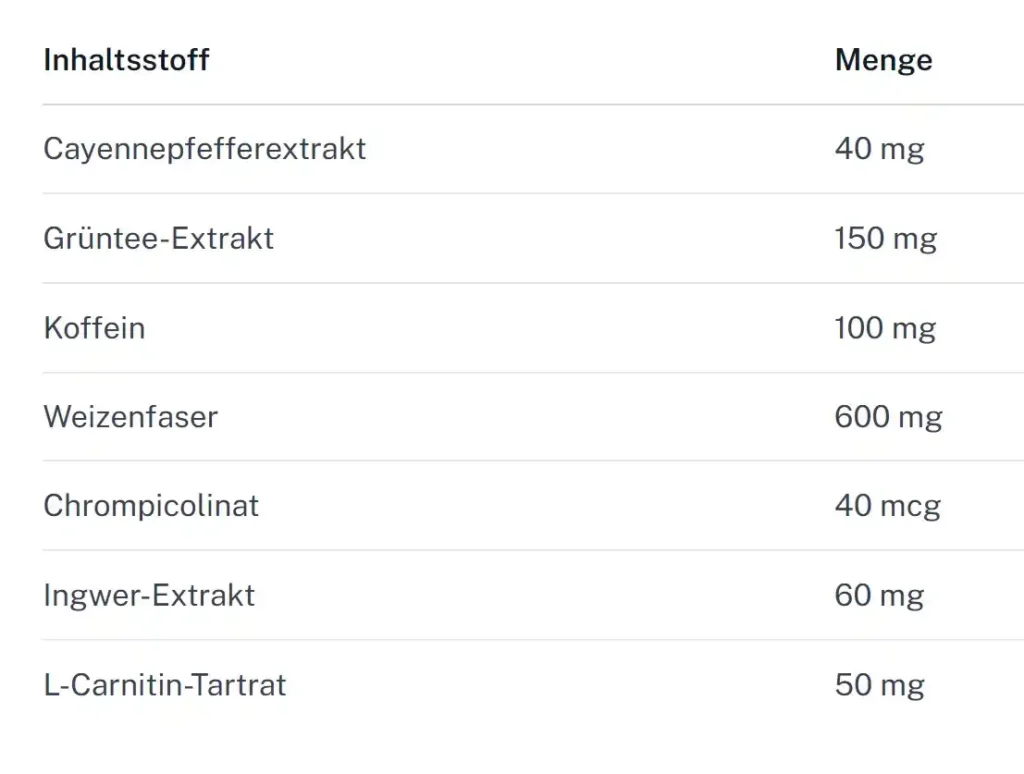Image resolution: width=1024 pixels, height=774 pixels.
Task: Click the number 150 in Grüntee-Extrakt row
Action: pos(859,239)
